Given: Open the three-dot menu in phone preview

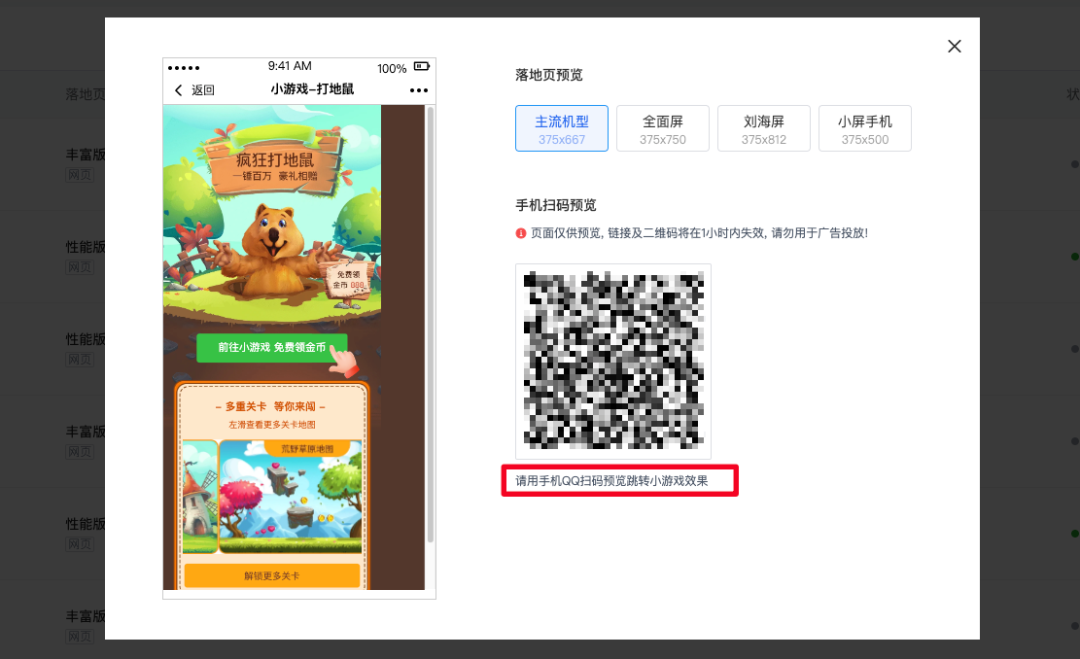Looking at the screenshot, I should [419, 90].
